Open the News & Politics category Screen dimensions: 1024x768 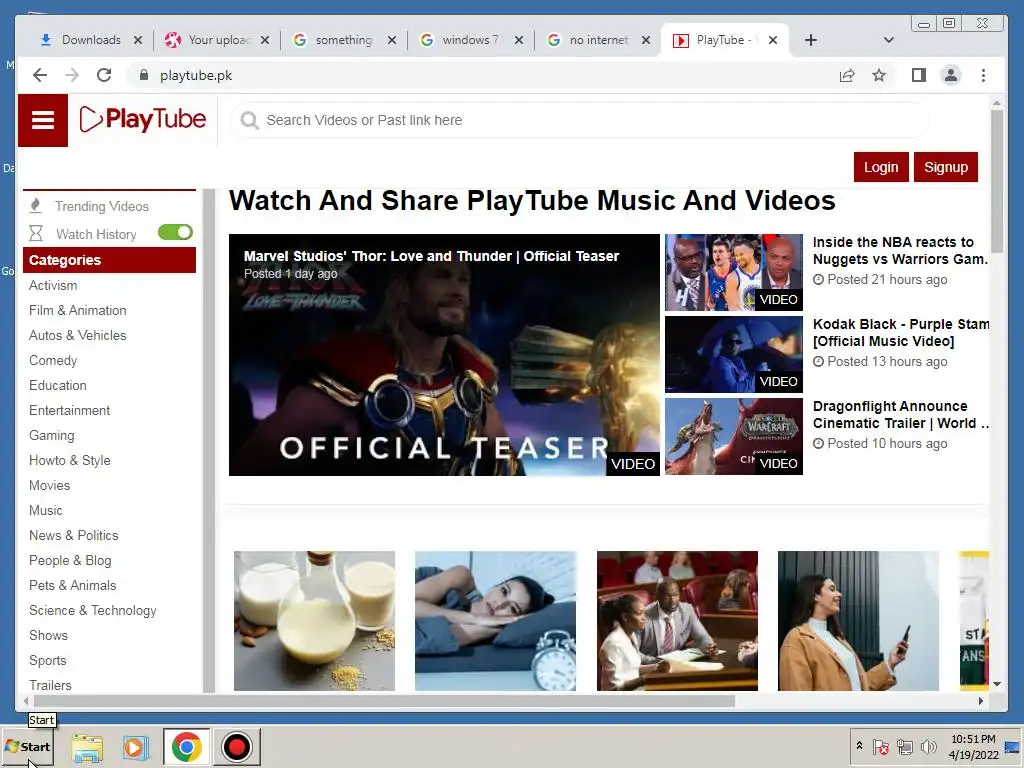pyautogui.click(x=74, y=536)
